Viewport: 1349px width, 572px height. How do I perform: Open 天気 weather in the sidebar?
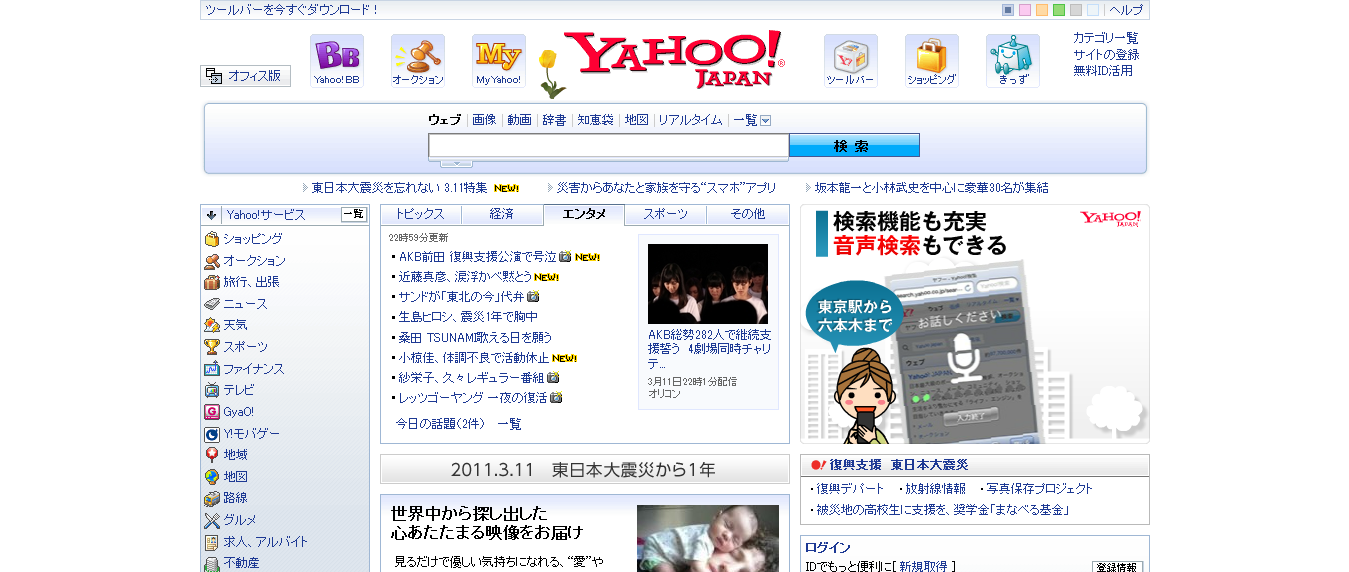[x=235, y=325]
